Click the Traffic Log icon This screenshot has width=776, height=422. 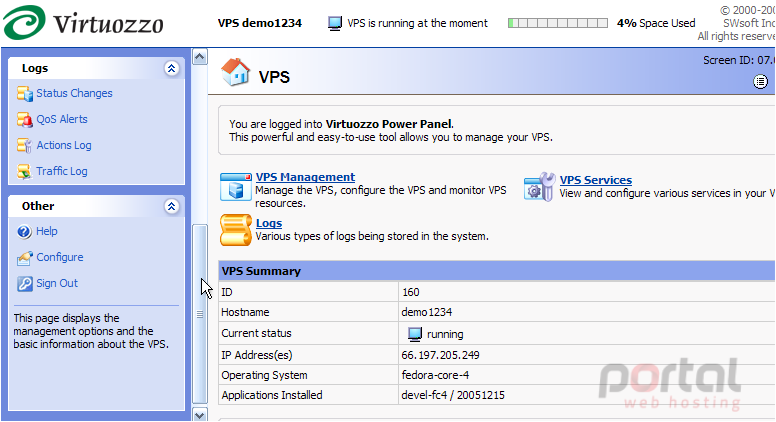click(x=24, y=171)
